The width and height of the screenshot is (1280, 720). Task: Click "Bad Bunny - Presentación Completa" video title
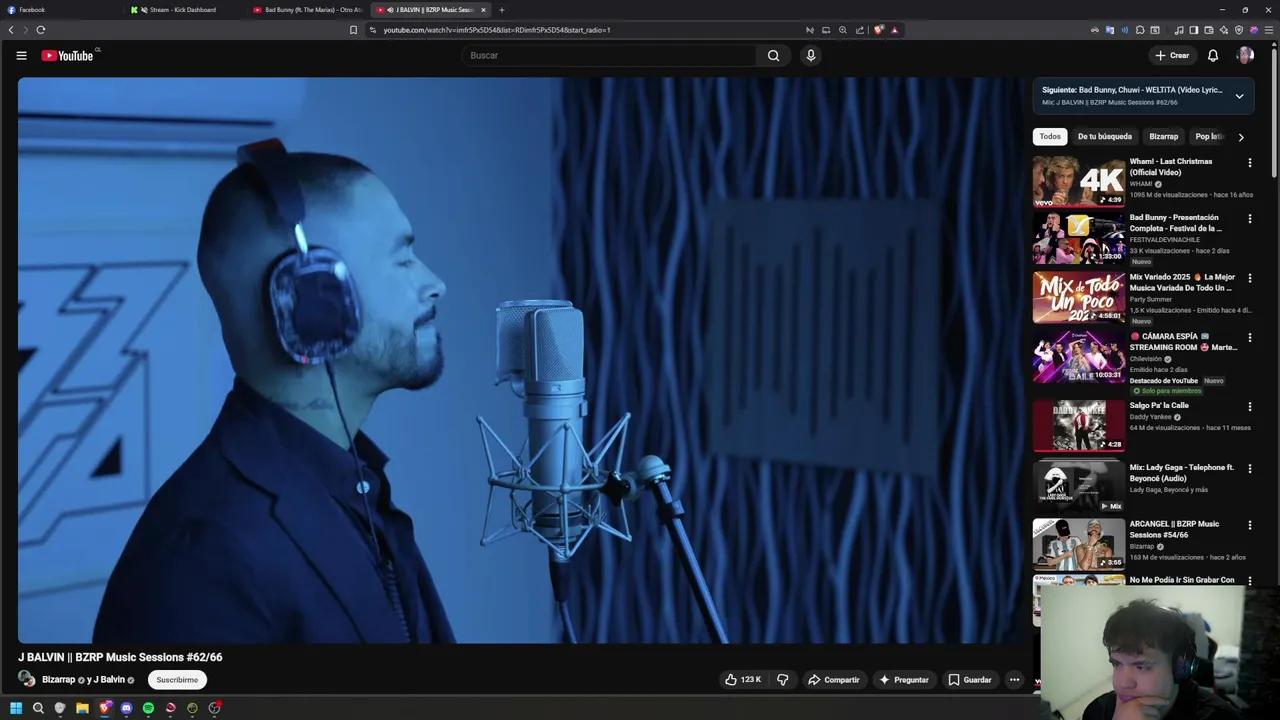point(1175,223)
